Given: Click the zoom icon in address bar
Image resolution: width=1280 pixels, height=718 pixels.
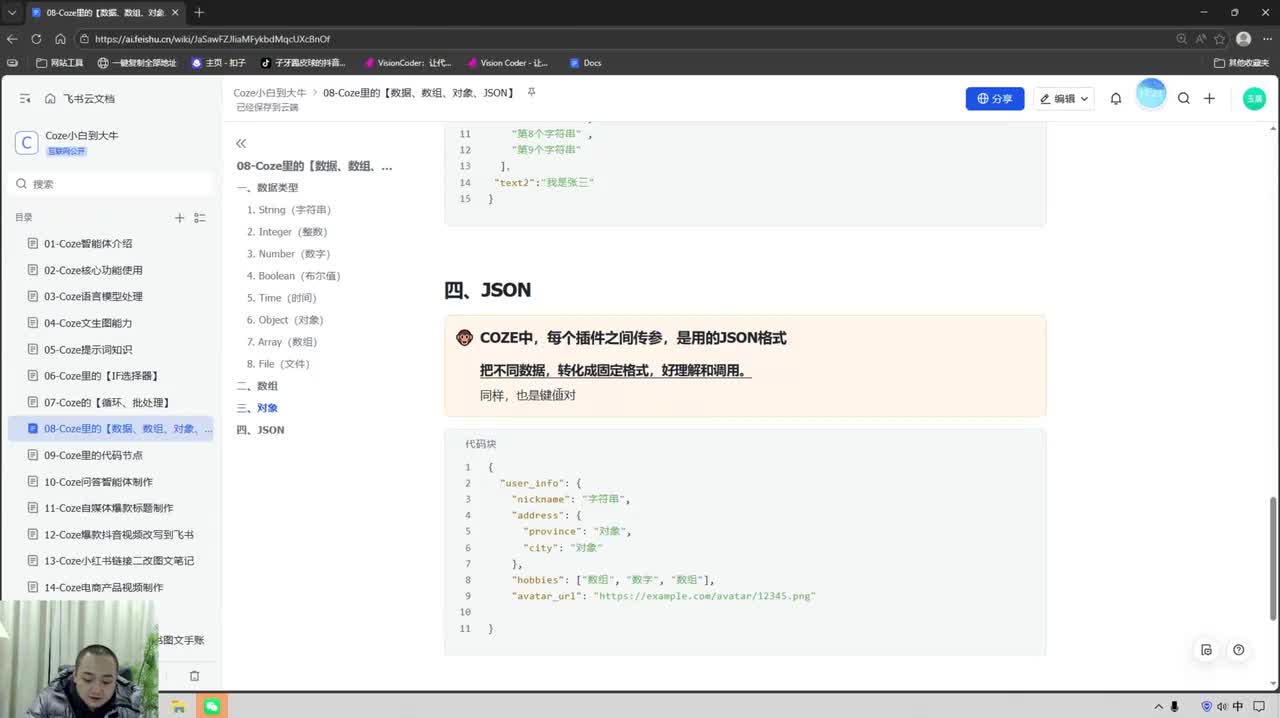Looking at the screenshot, I should click(1181, 39).
